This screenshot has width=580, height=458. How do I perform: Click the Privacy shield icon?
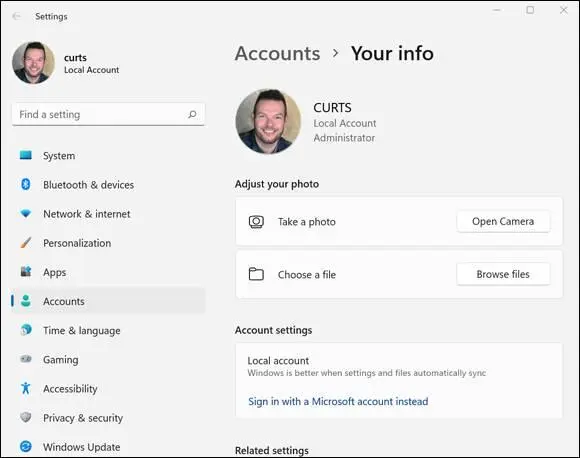(26, 417)
